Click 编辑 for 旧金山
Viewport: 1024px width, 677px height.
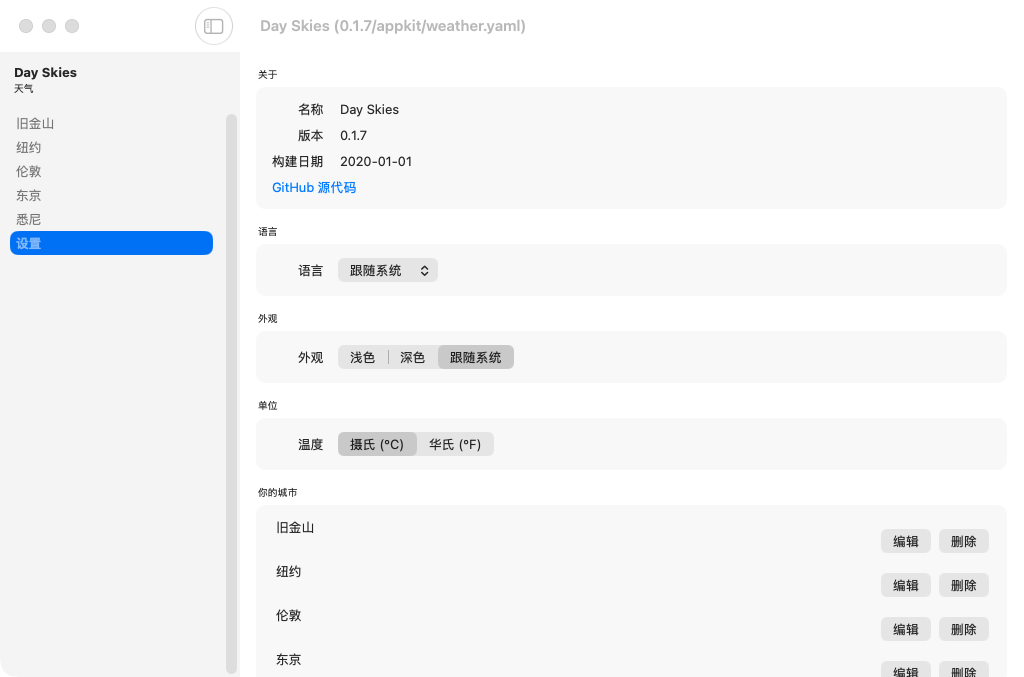pyautogui.click(x=906, y=541)
